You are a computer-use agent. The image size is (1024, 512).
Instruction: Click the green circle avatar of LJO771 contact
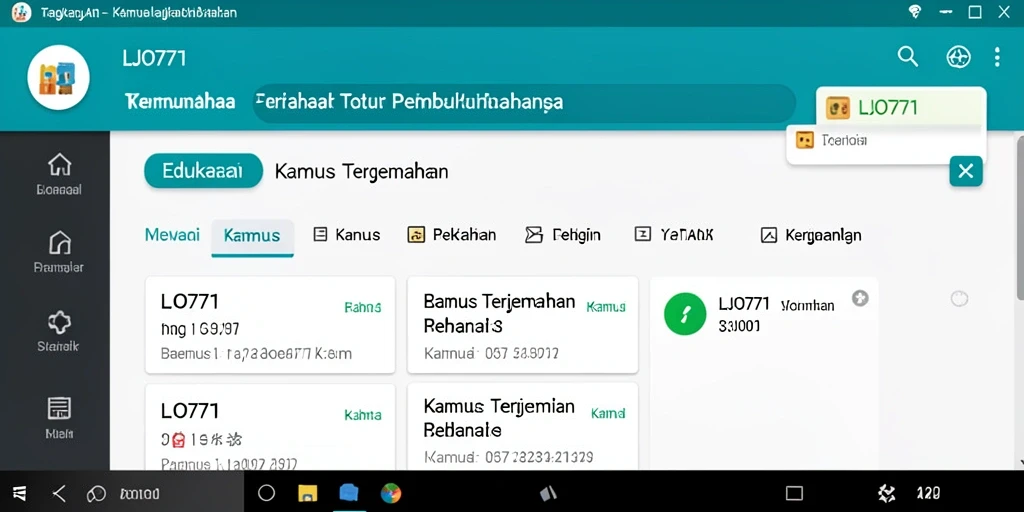coord(685,314)
